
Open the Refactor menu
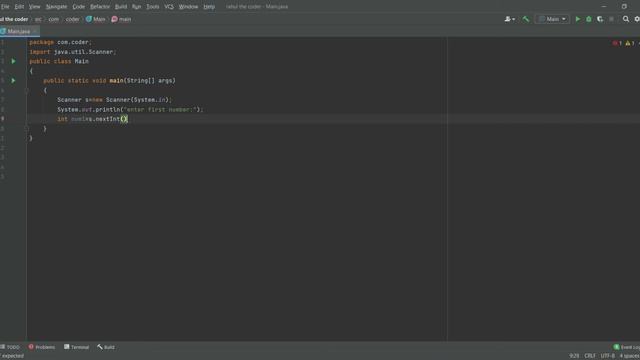(100, 7)
